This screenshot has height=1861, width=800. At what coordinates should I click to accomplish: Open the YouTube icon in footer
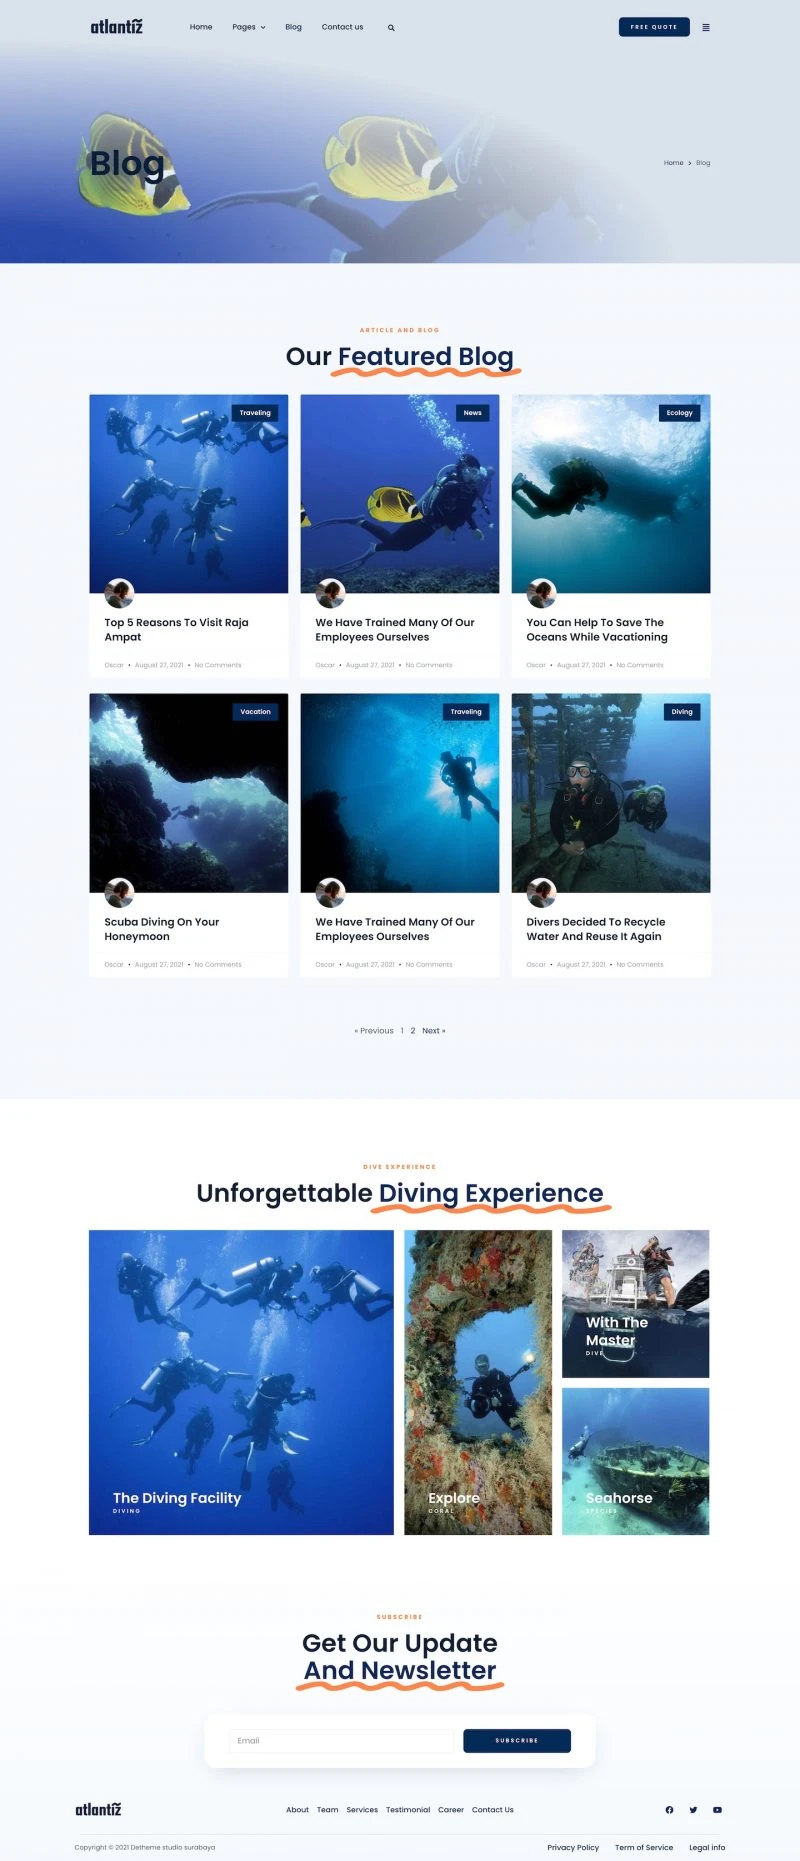pos(717,1809)
